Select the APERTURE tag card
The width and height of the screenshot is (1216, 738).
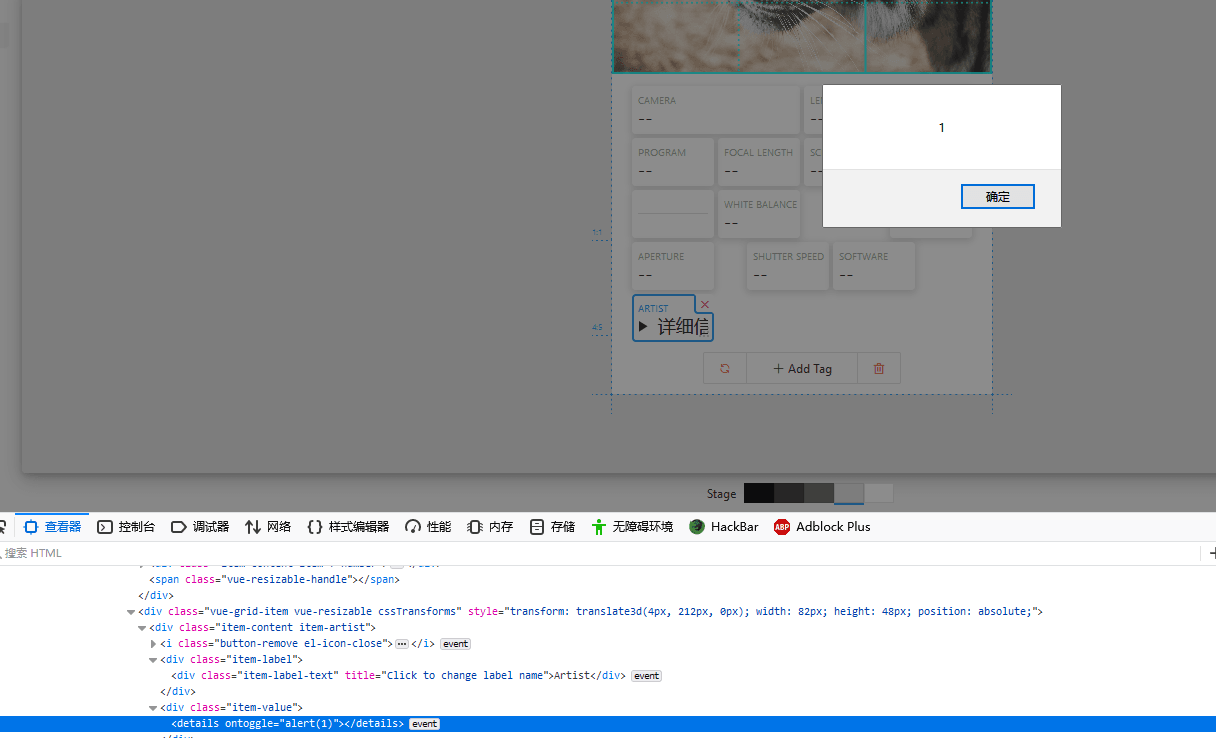click(x=673, y=266)
